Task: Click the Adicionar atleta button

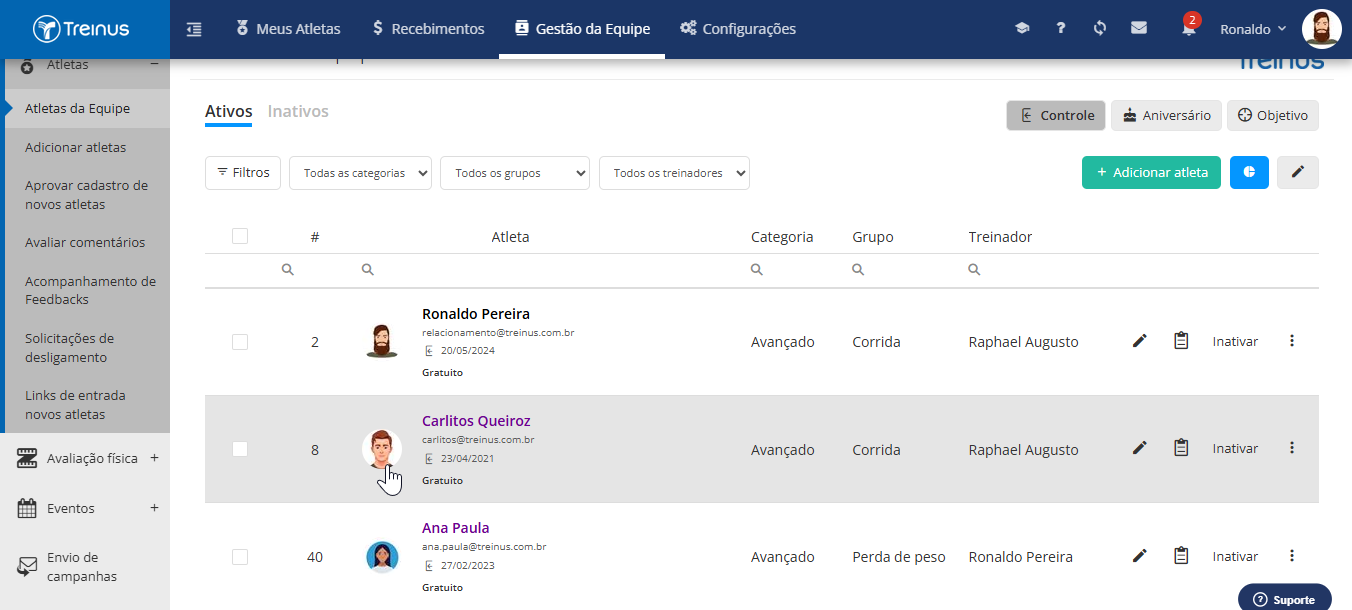Action: (x=1151, y=172)
